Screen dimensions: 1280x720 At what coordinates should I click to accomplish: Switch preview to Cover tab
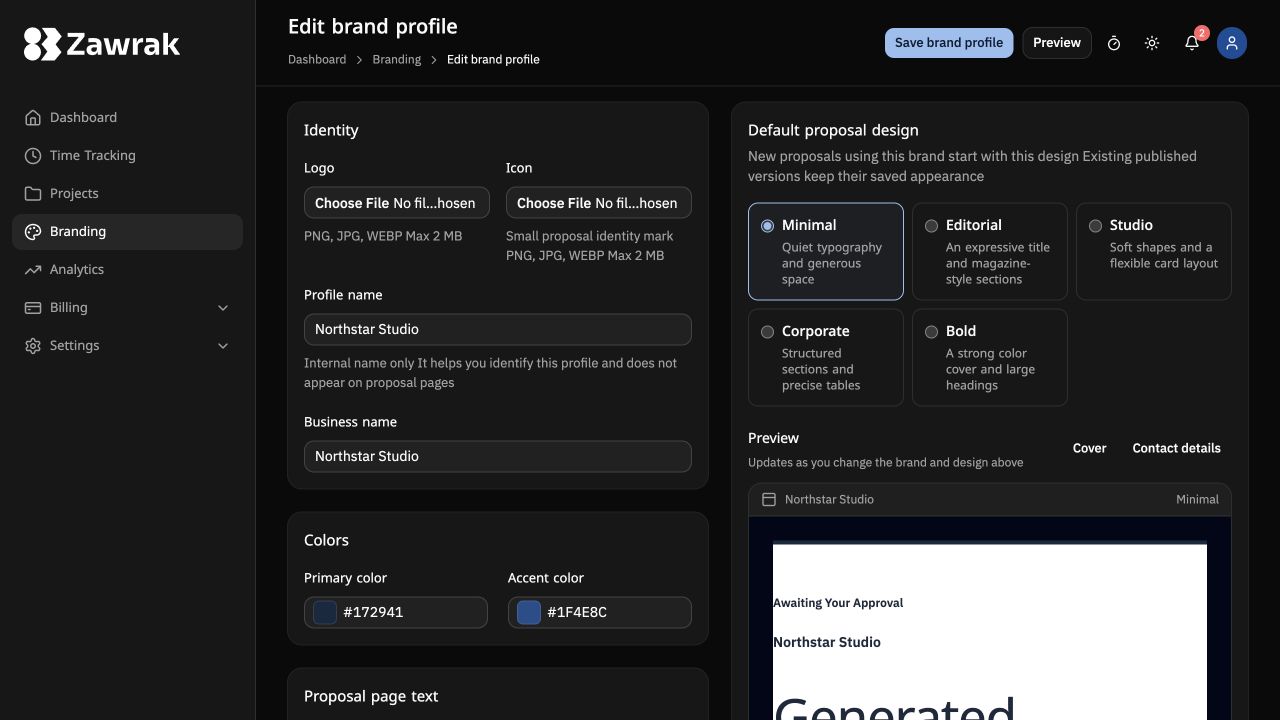tap(1089, 448)
